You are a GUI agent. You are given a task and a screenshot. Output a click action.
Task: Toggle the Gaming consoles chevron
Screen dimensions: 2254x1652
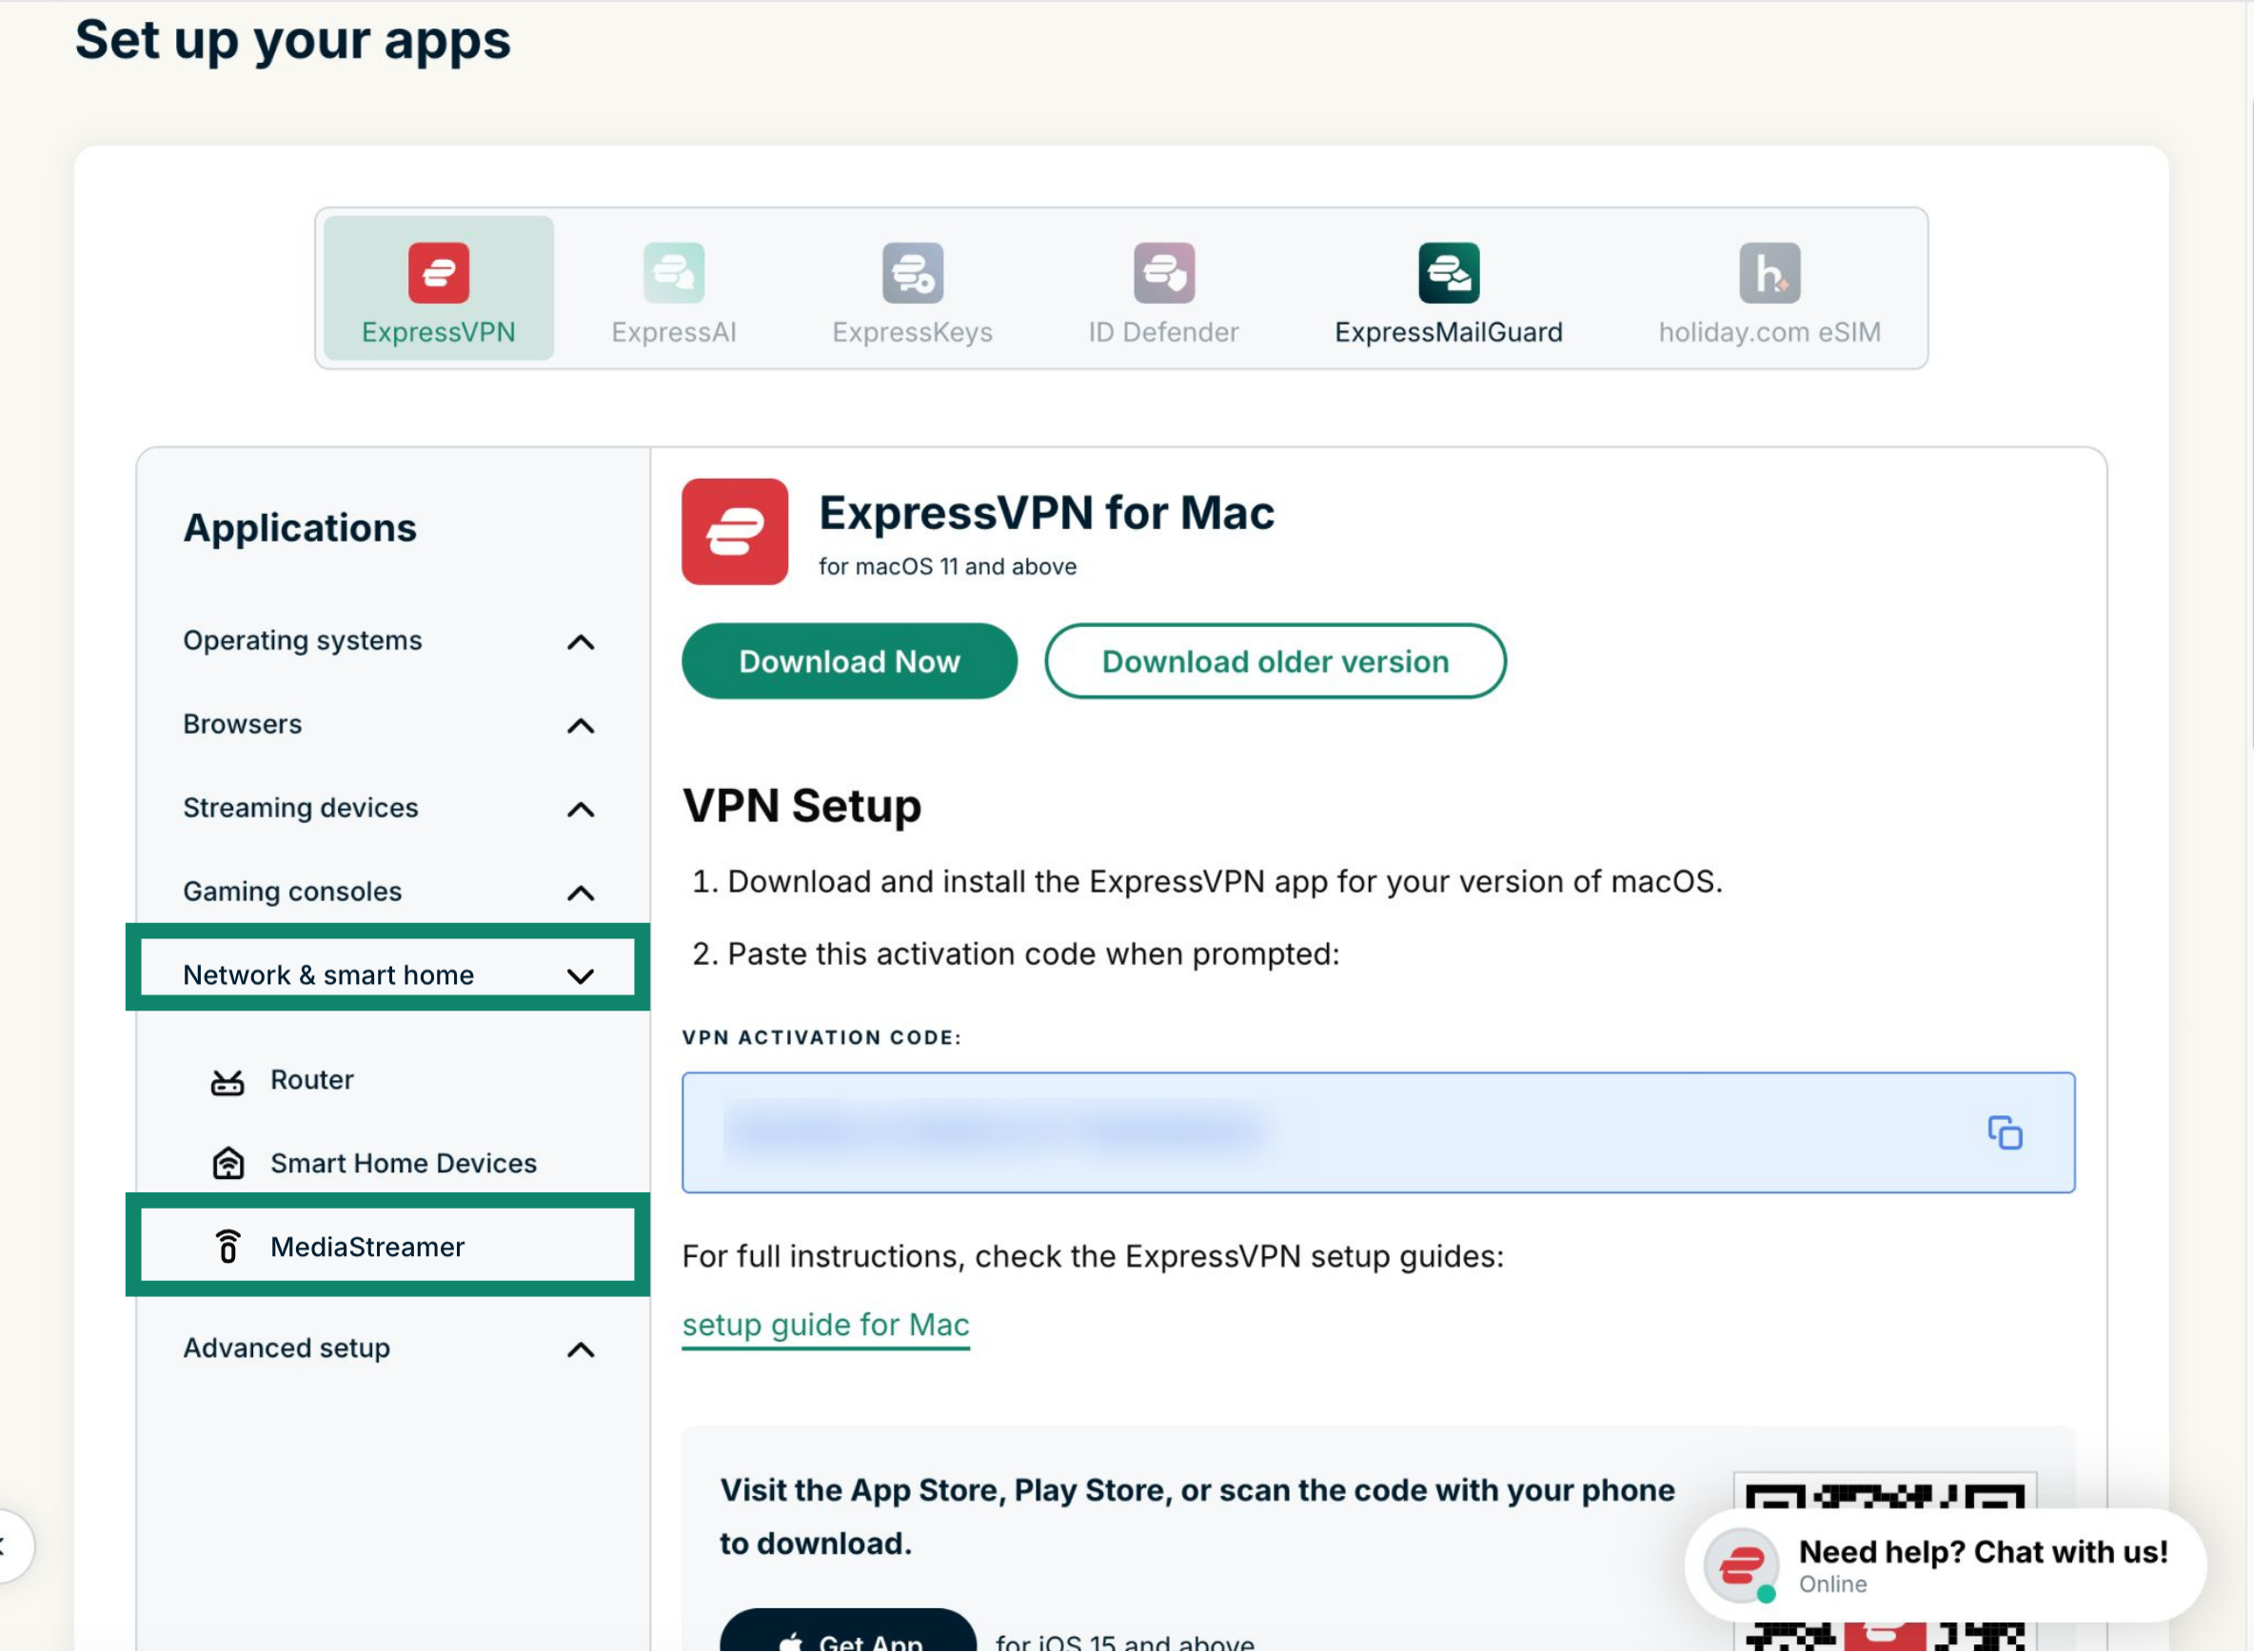pyautogui.click(x=580, y=893)
